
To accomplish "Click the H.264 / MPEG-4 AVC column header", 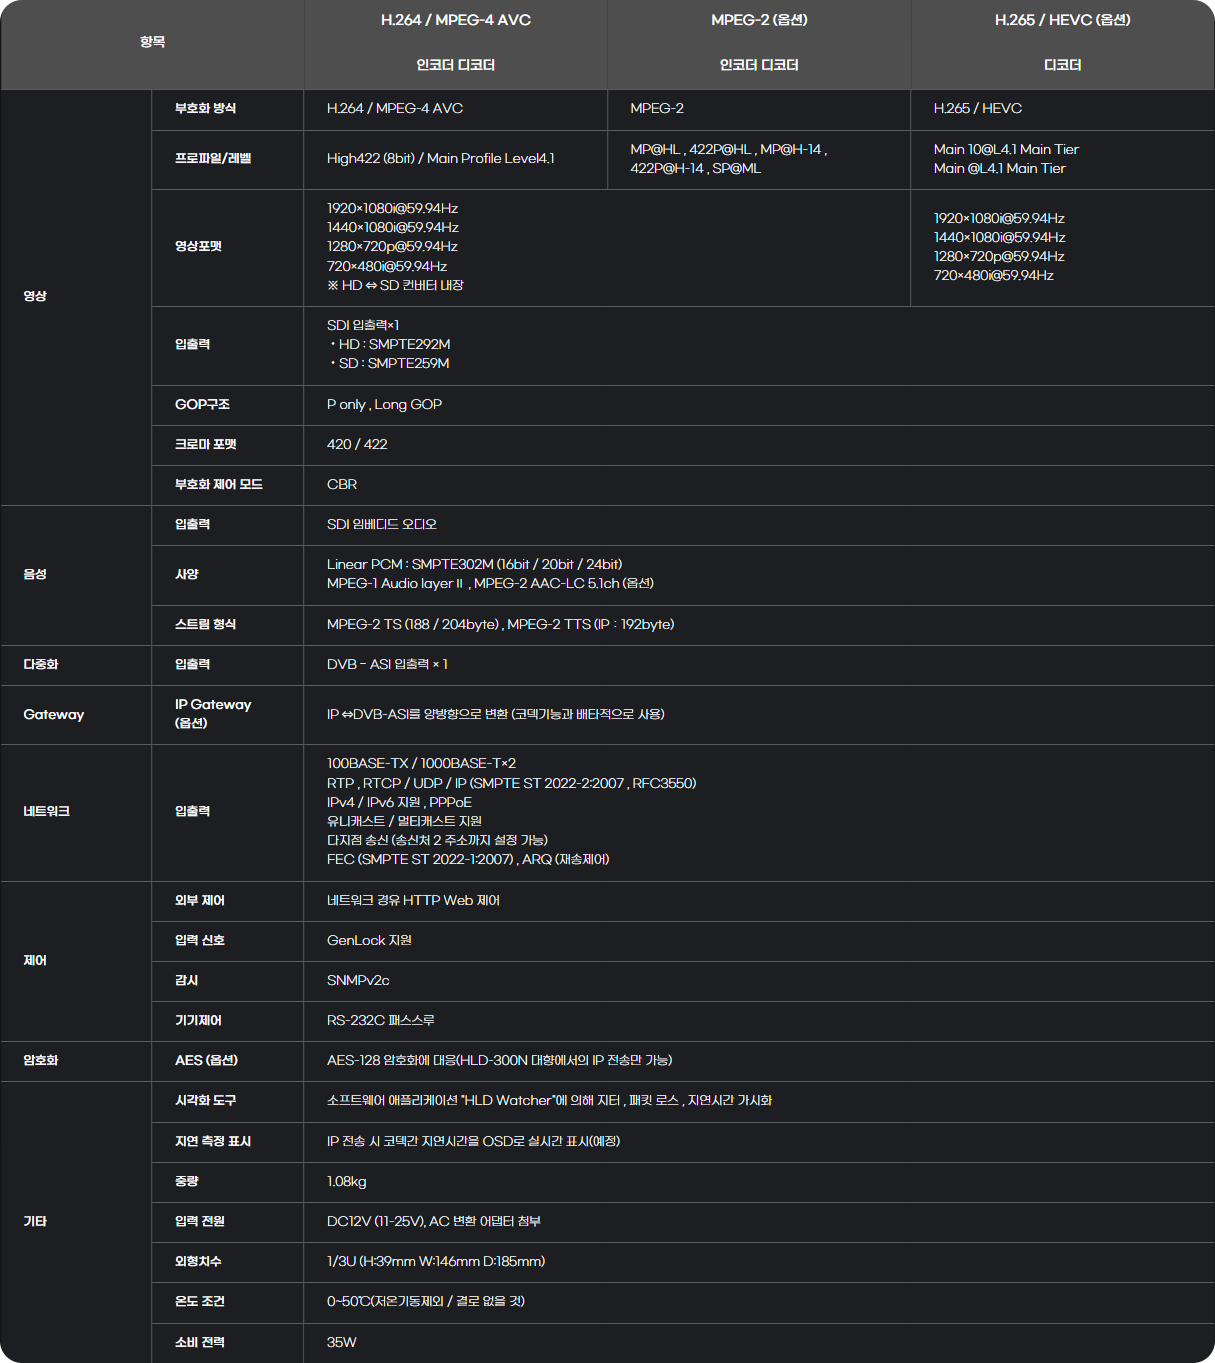I will click(455, 20).
